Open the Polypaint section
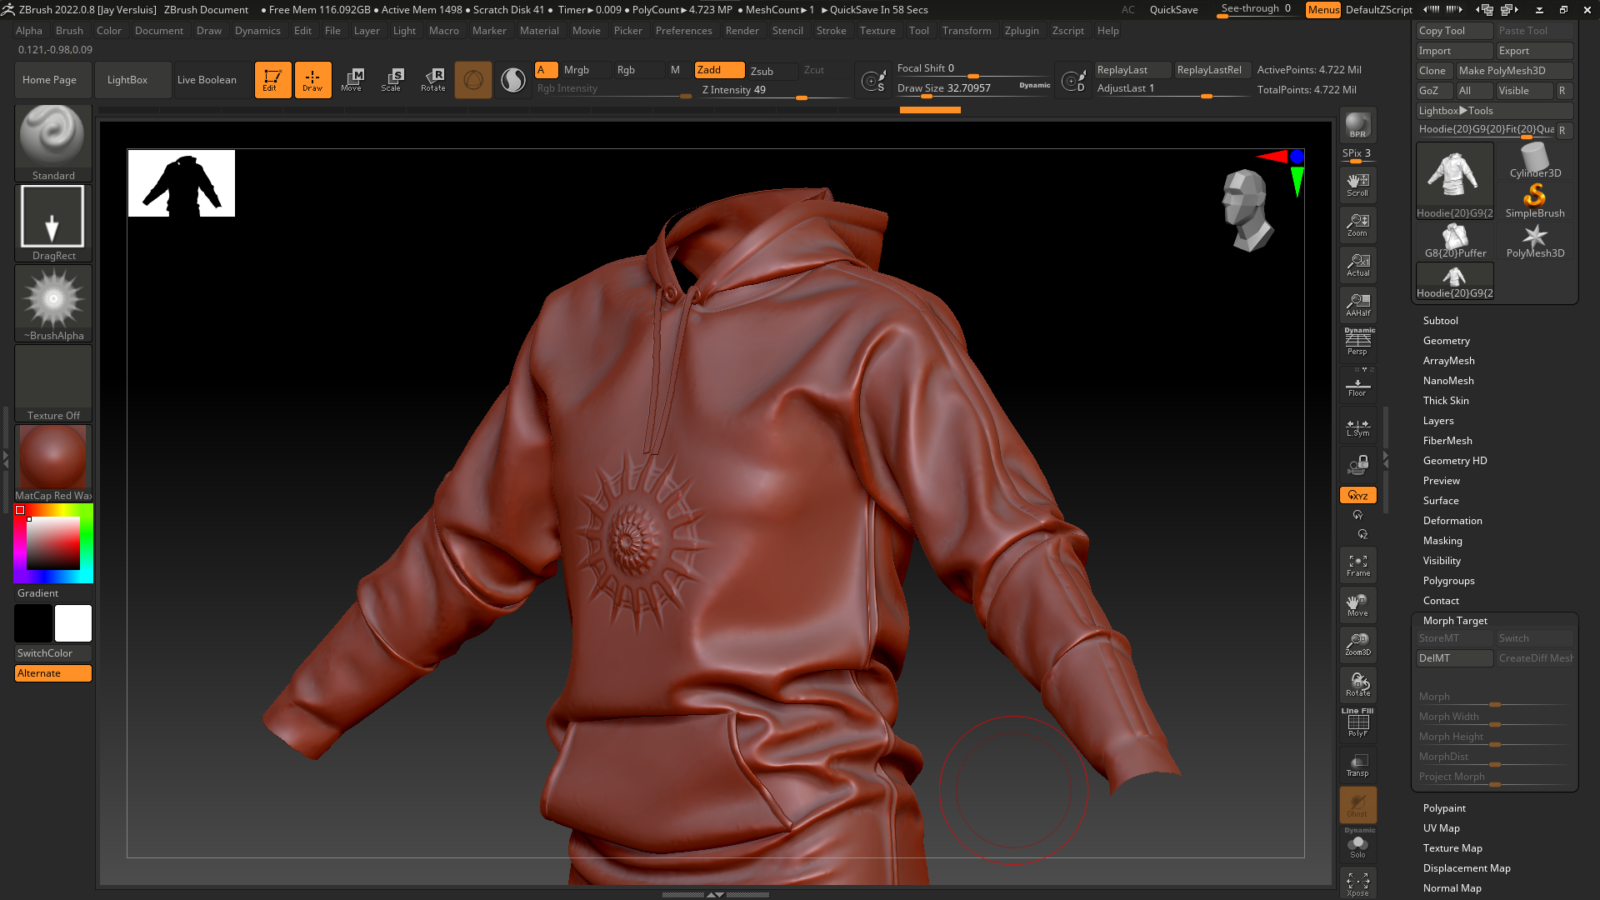Screen dimensions: 1600x900 (1444, 807)
